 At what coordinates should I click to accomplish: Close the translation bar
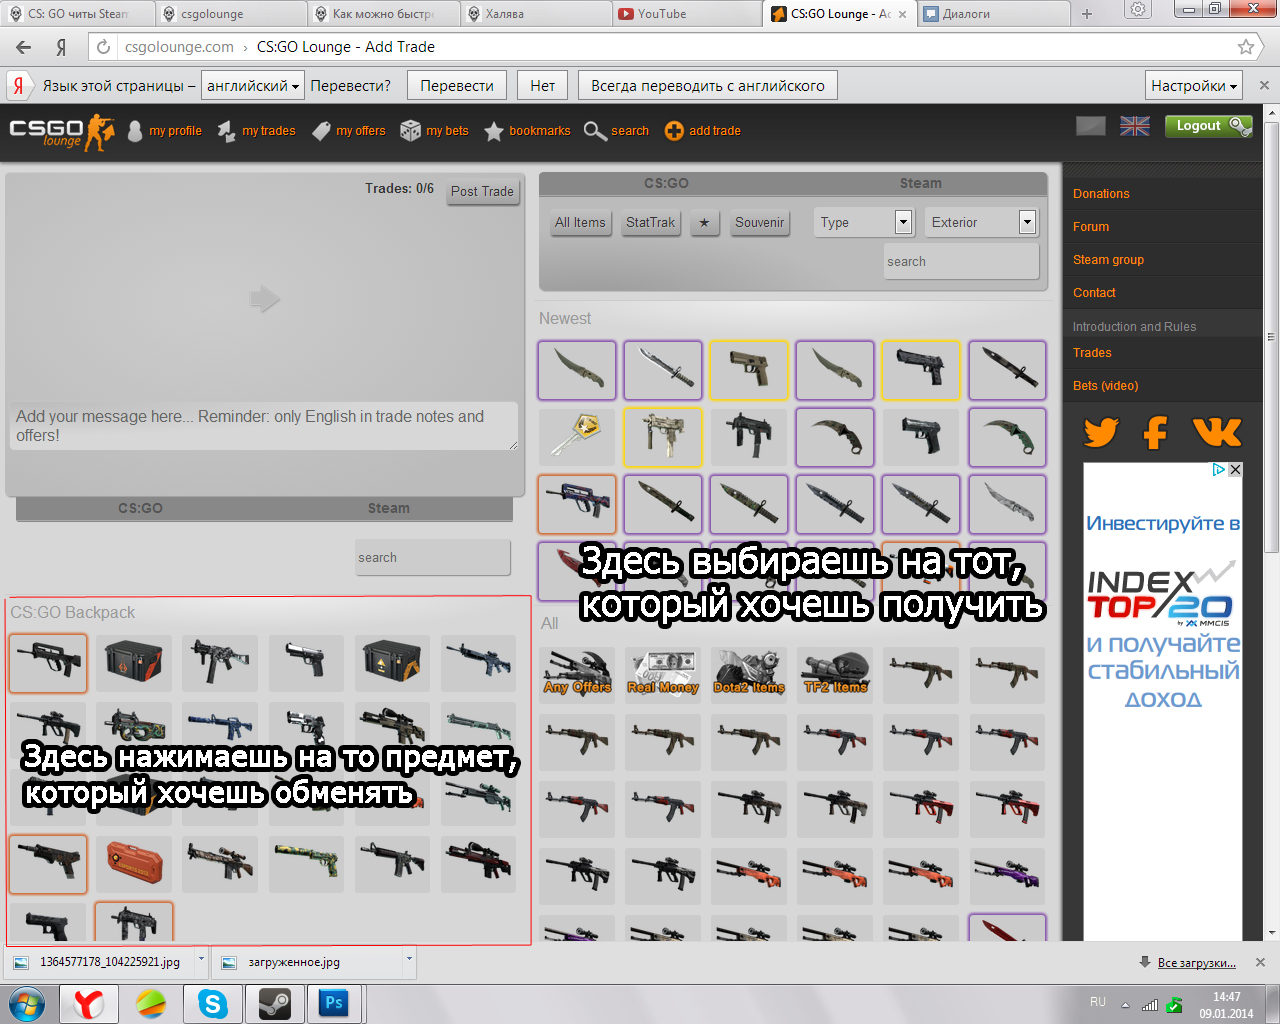pos(1264,86)
